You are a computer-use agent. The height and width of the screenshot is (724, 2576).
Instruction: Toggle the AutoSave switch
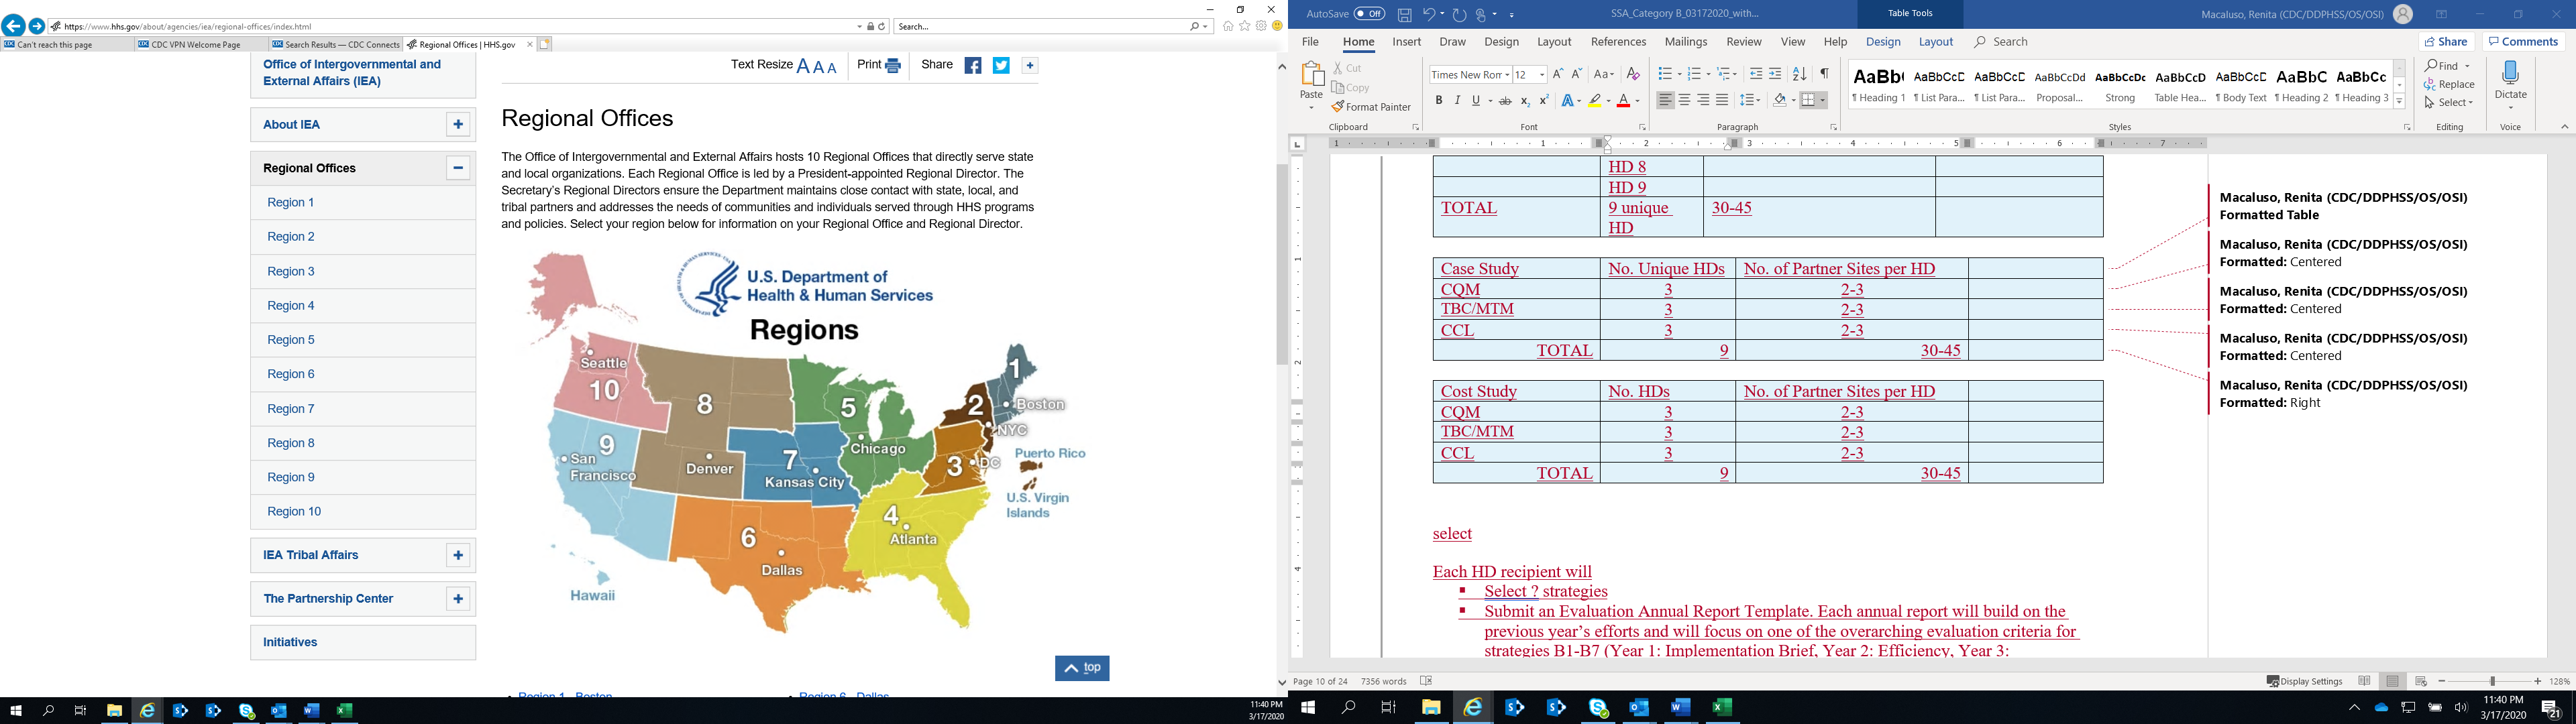coord(1369,14)
